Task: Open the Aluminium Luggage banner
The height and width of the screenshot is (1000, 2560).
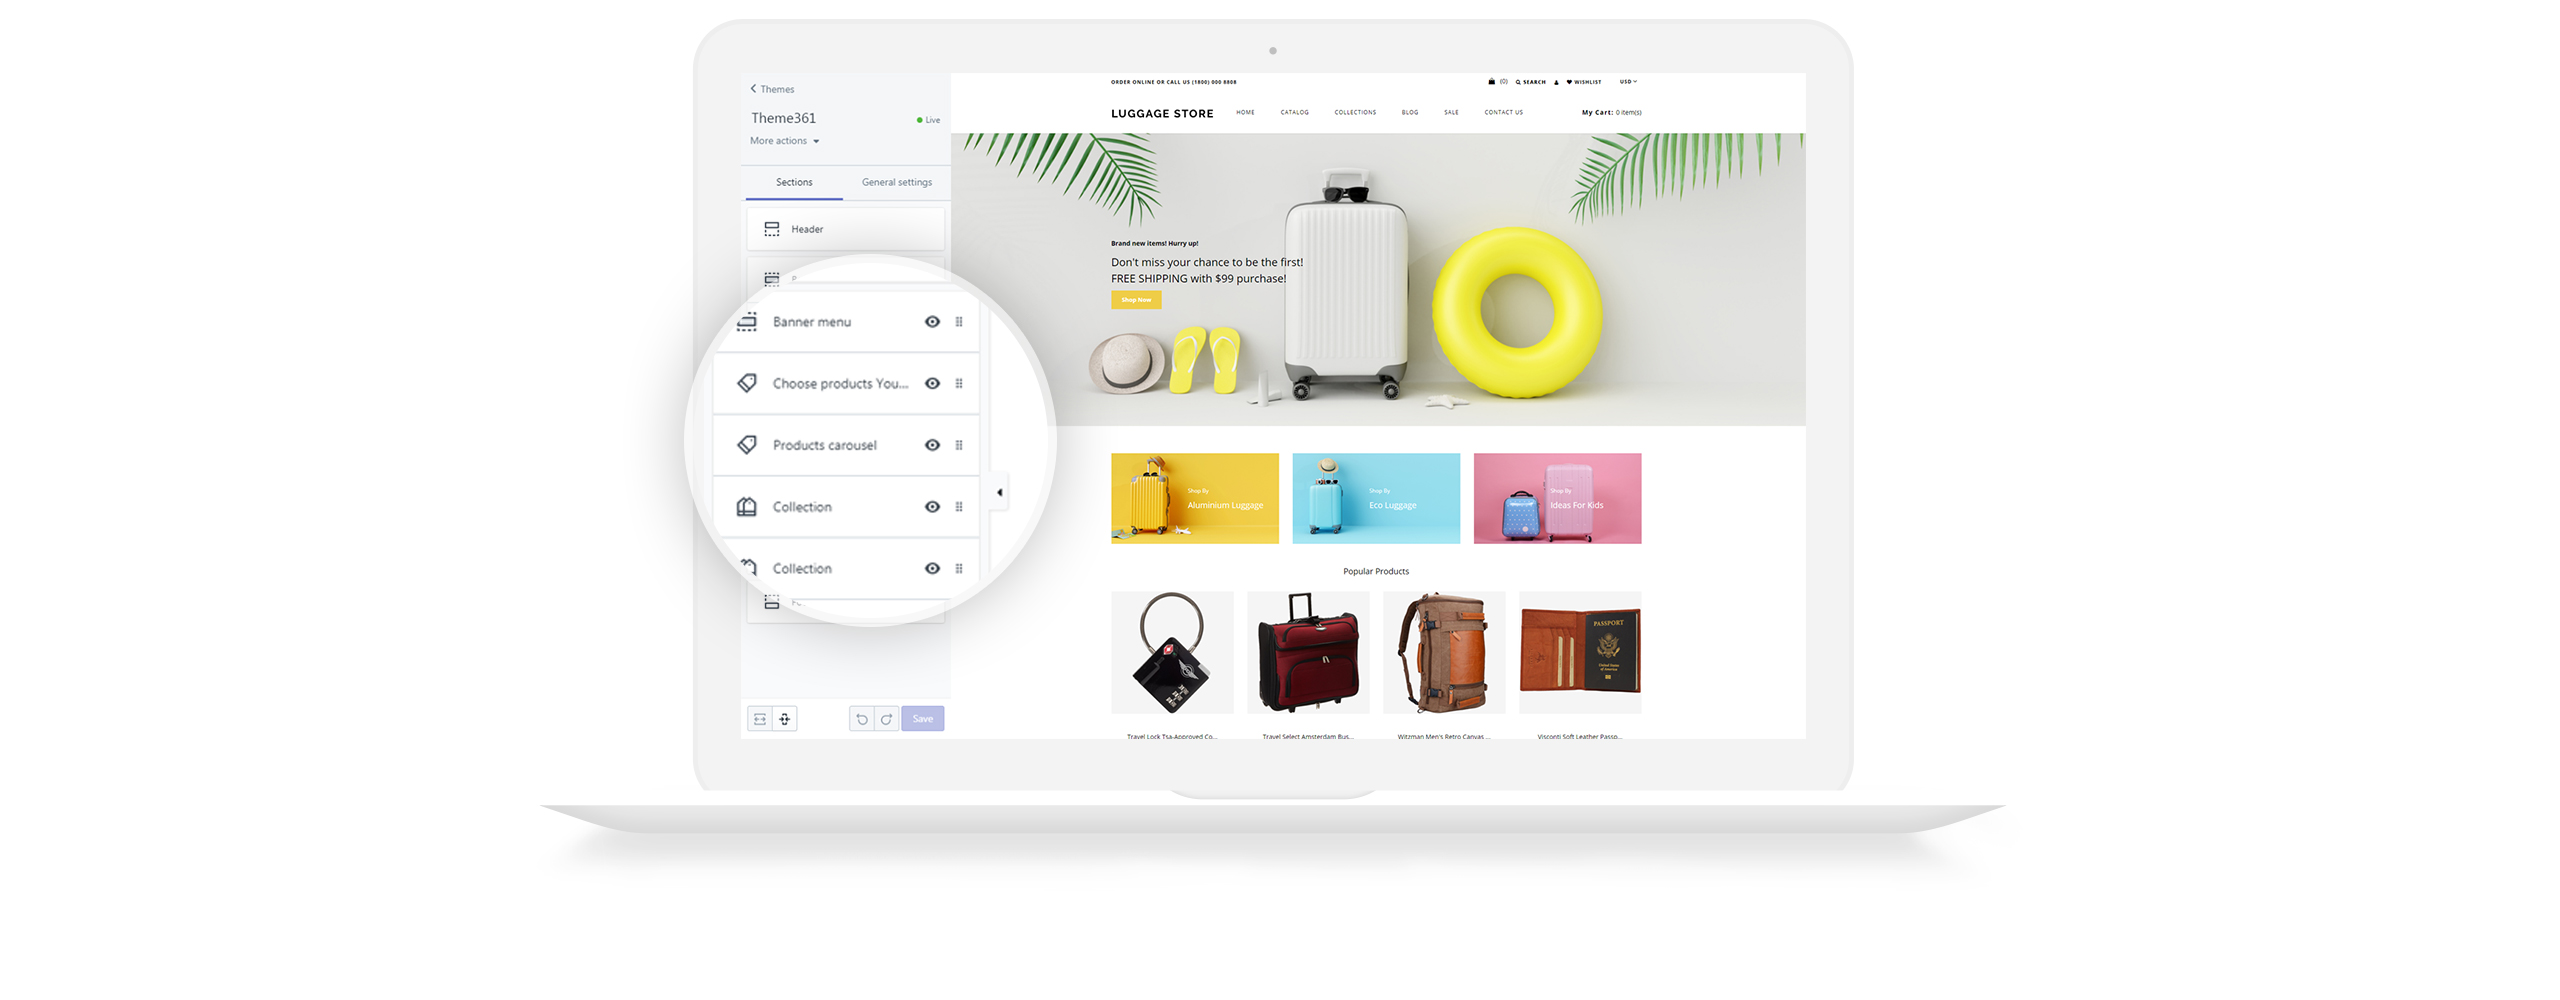Action: pos(1195,499)
